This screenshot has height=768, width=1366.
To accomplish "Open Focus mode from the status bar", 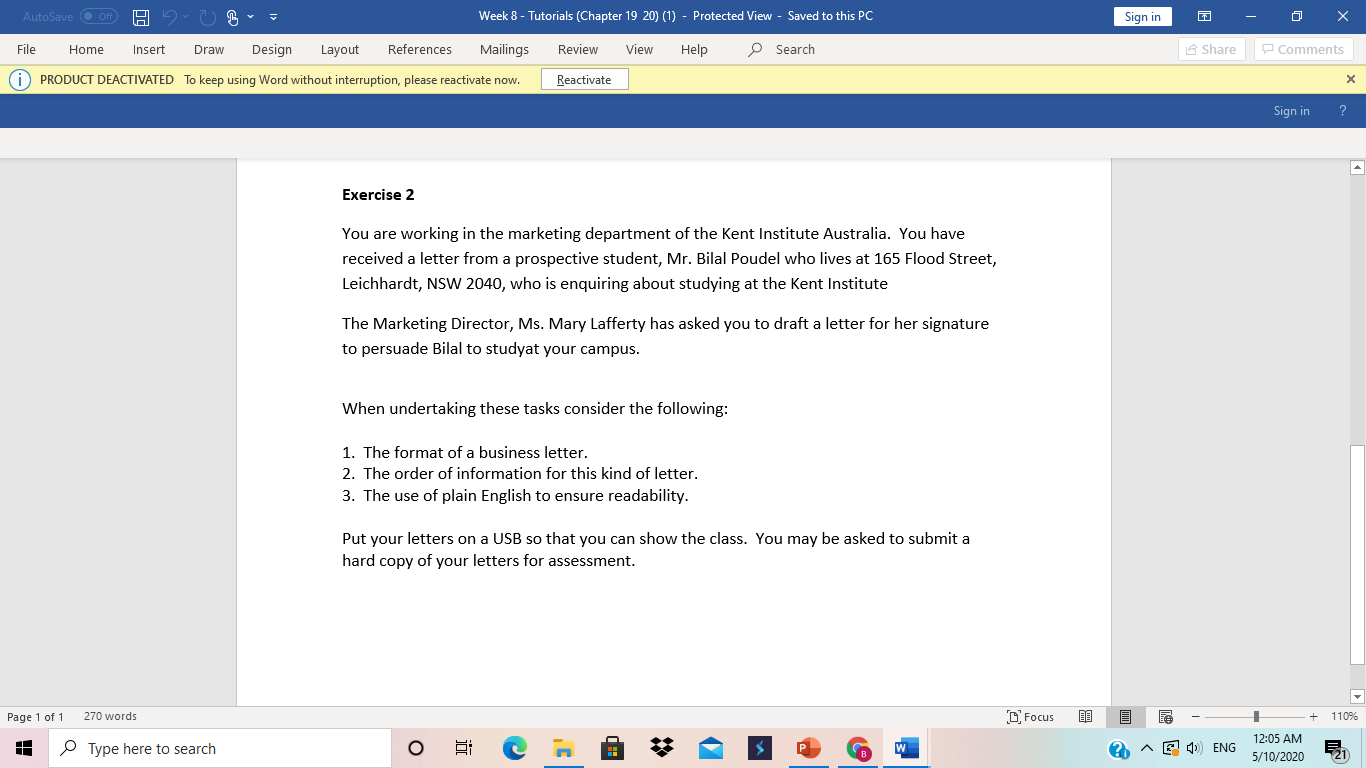I will coord(1030,717).
